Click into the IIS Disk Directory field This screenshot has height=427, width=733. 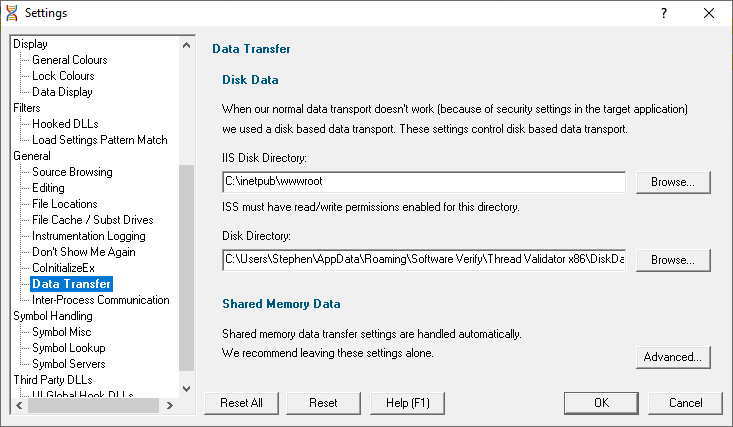pos(424,182)
